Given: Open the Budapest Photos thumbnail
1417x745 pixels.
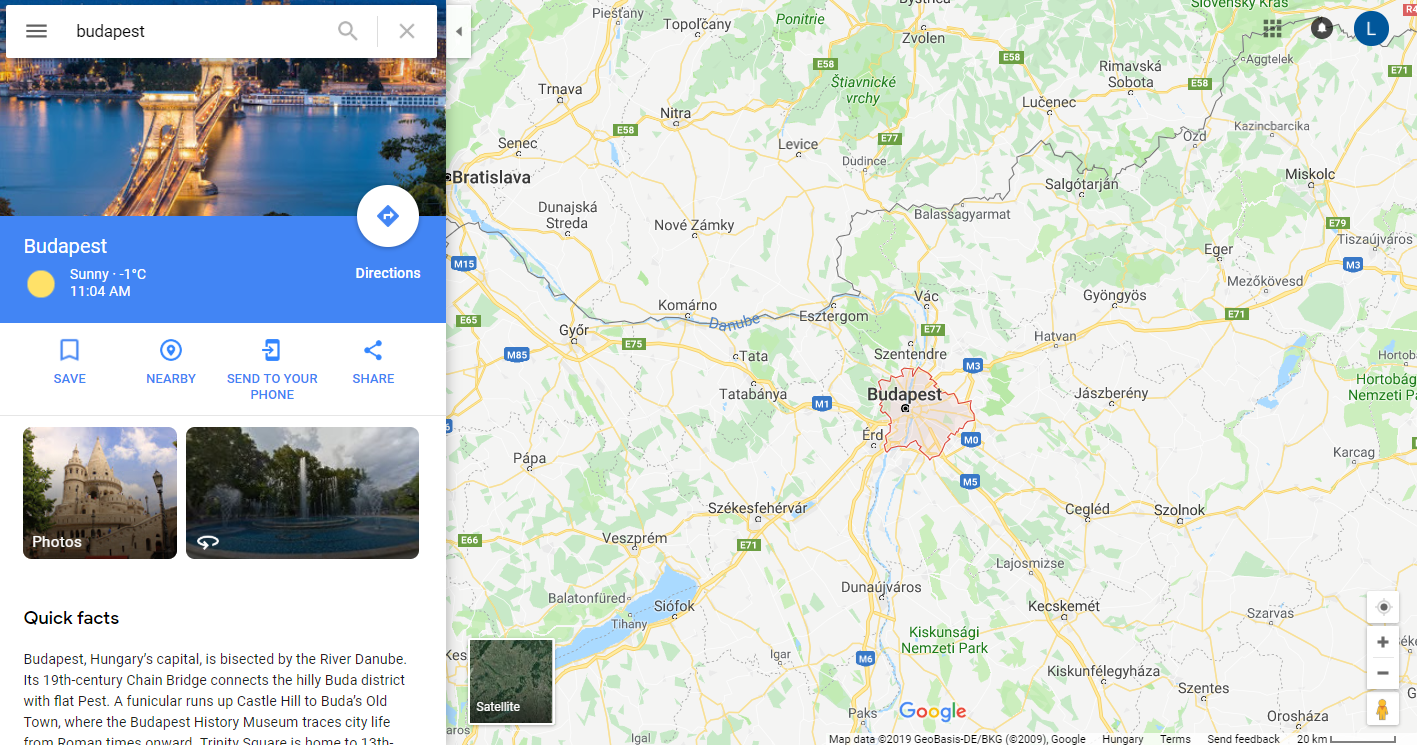Looking at the screenshot, I should tap(100, 493).
